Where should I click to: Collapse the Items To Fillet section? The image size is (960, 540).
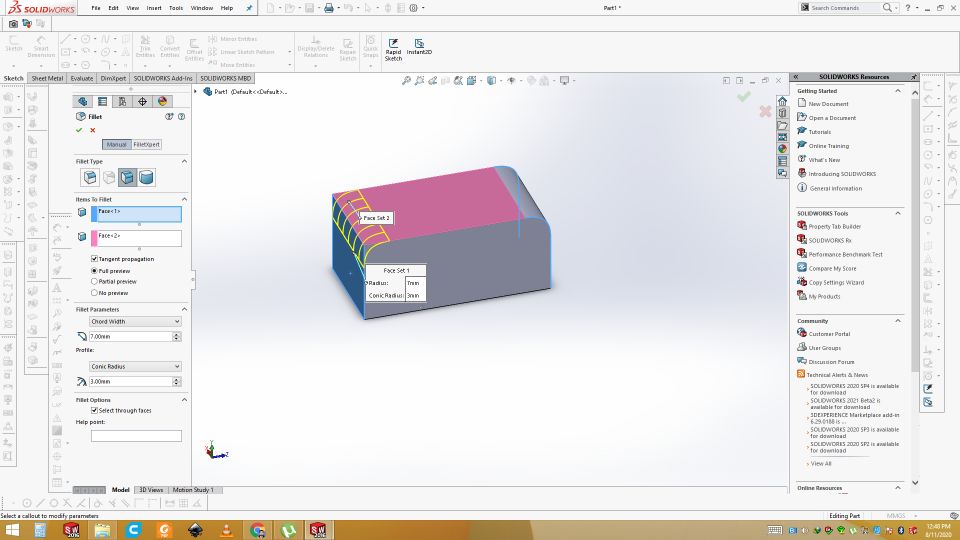184,199
